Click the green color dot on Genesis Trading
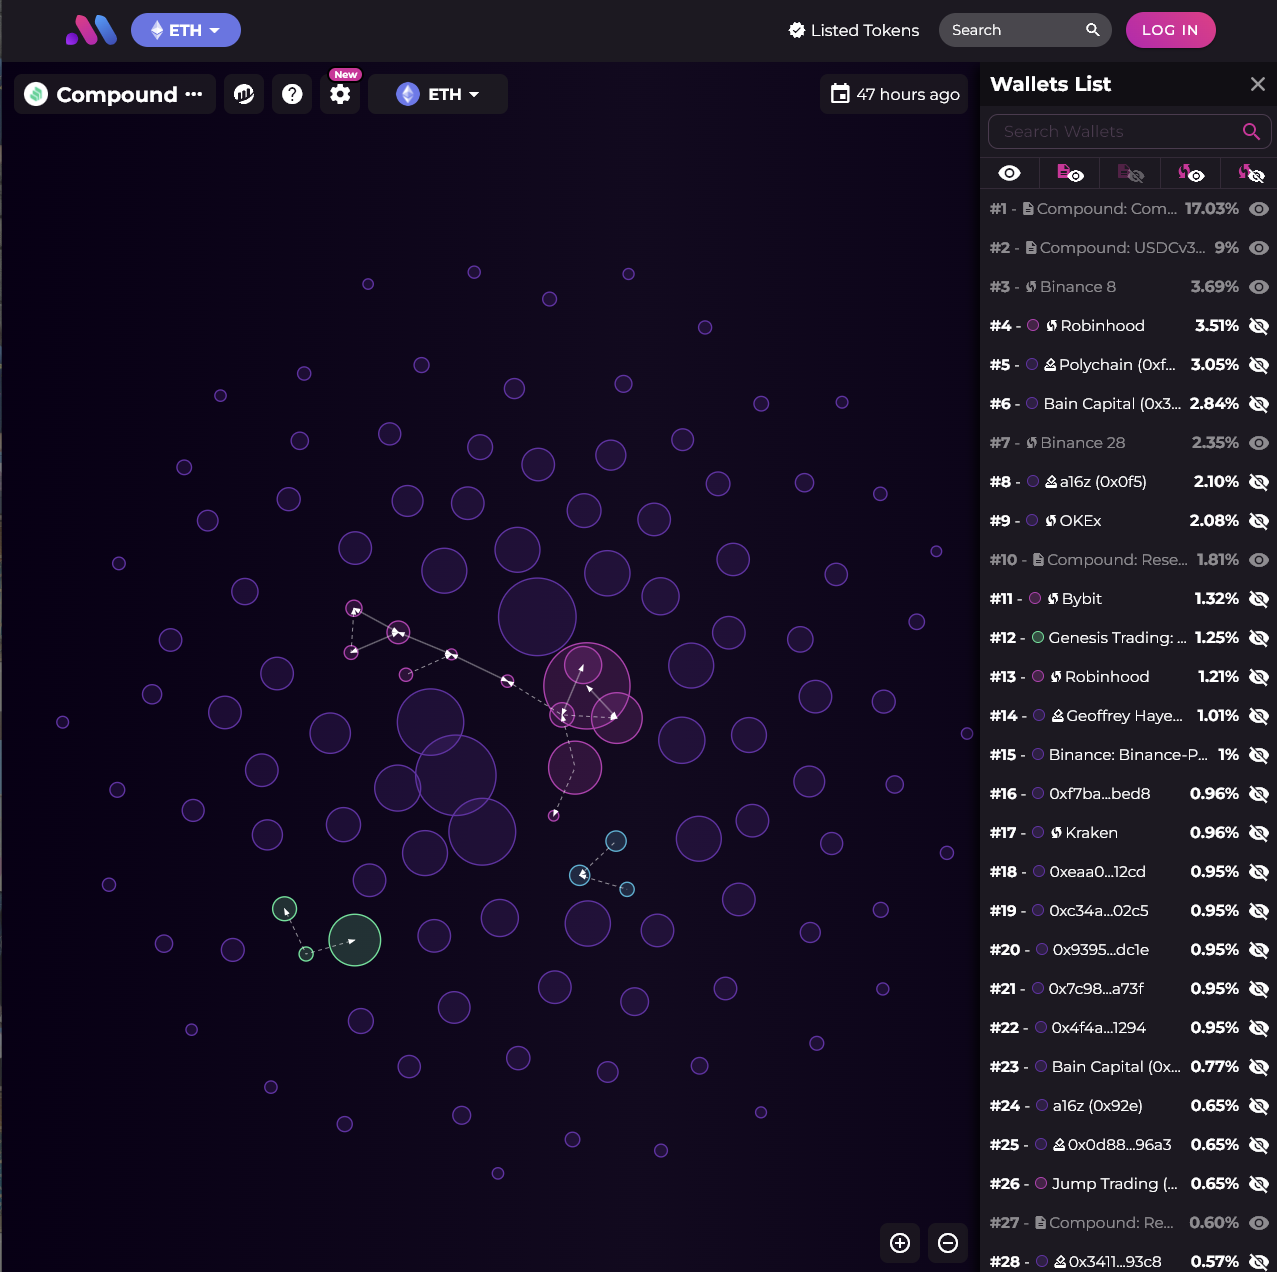 click(x=1038, y=638)
